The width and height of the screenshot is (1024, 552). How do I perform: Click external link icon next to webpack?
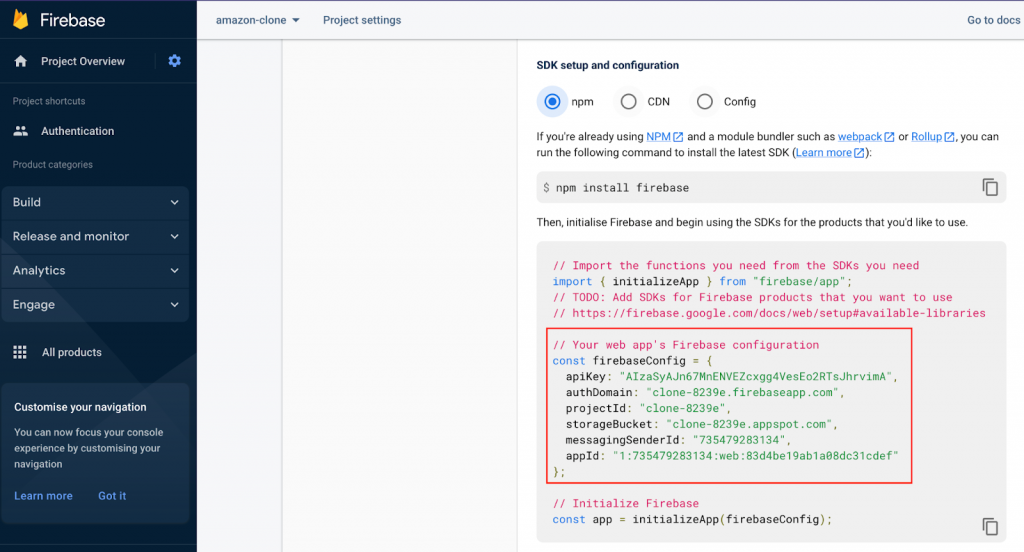point(889,137)
